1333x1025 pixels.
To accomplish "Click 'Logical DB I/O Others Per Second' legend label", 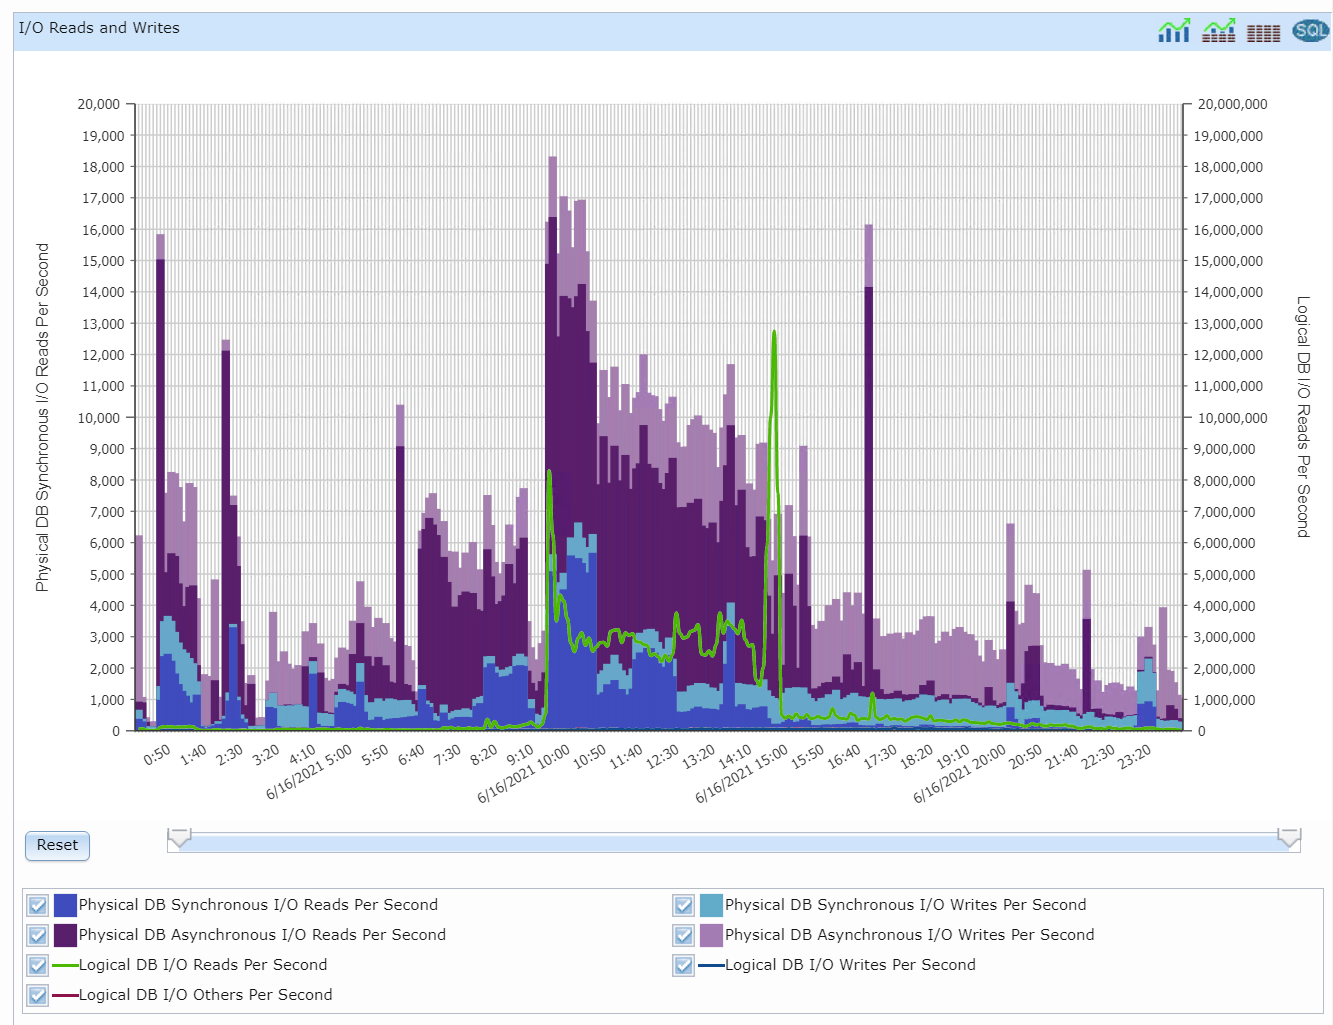I will 206,995.
